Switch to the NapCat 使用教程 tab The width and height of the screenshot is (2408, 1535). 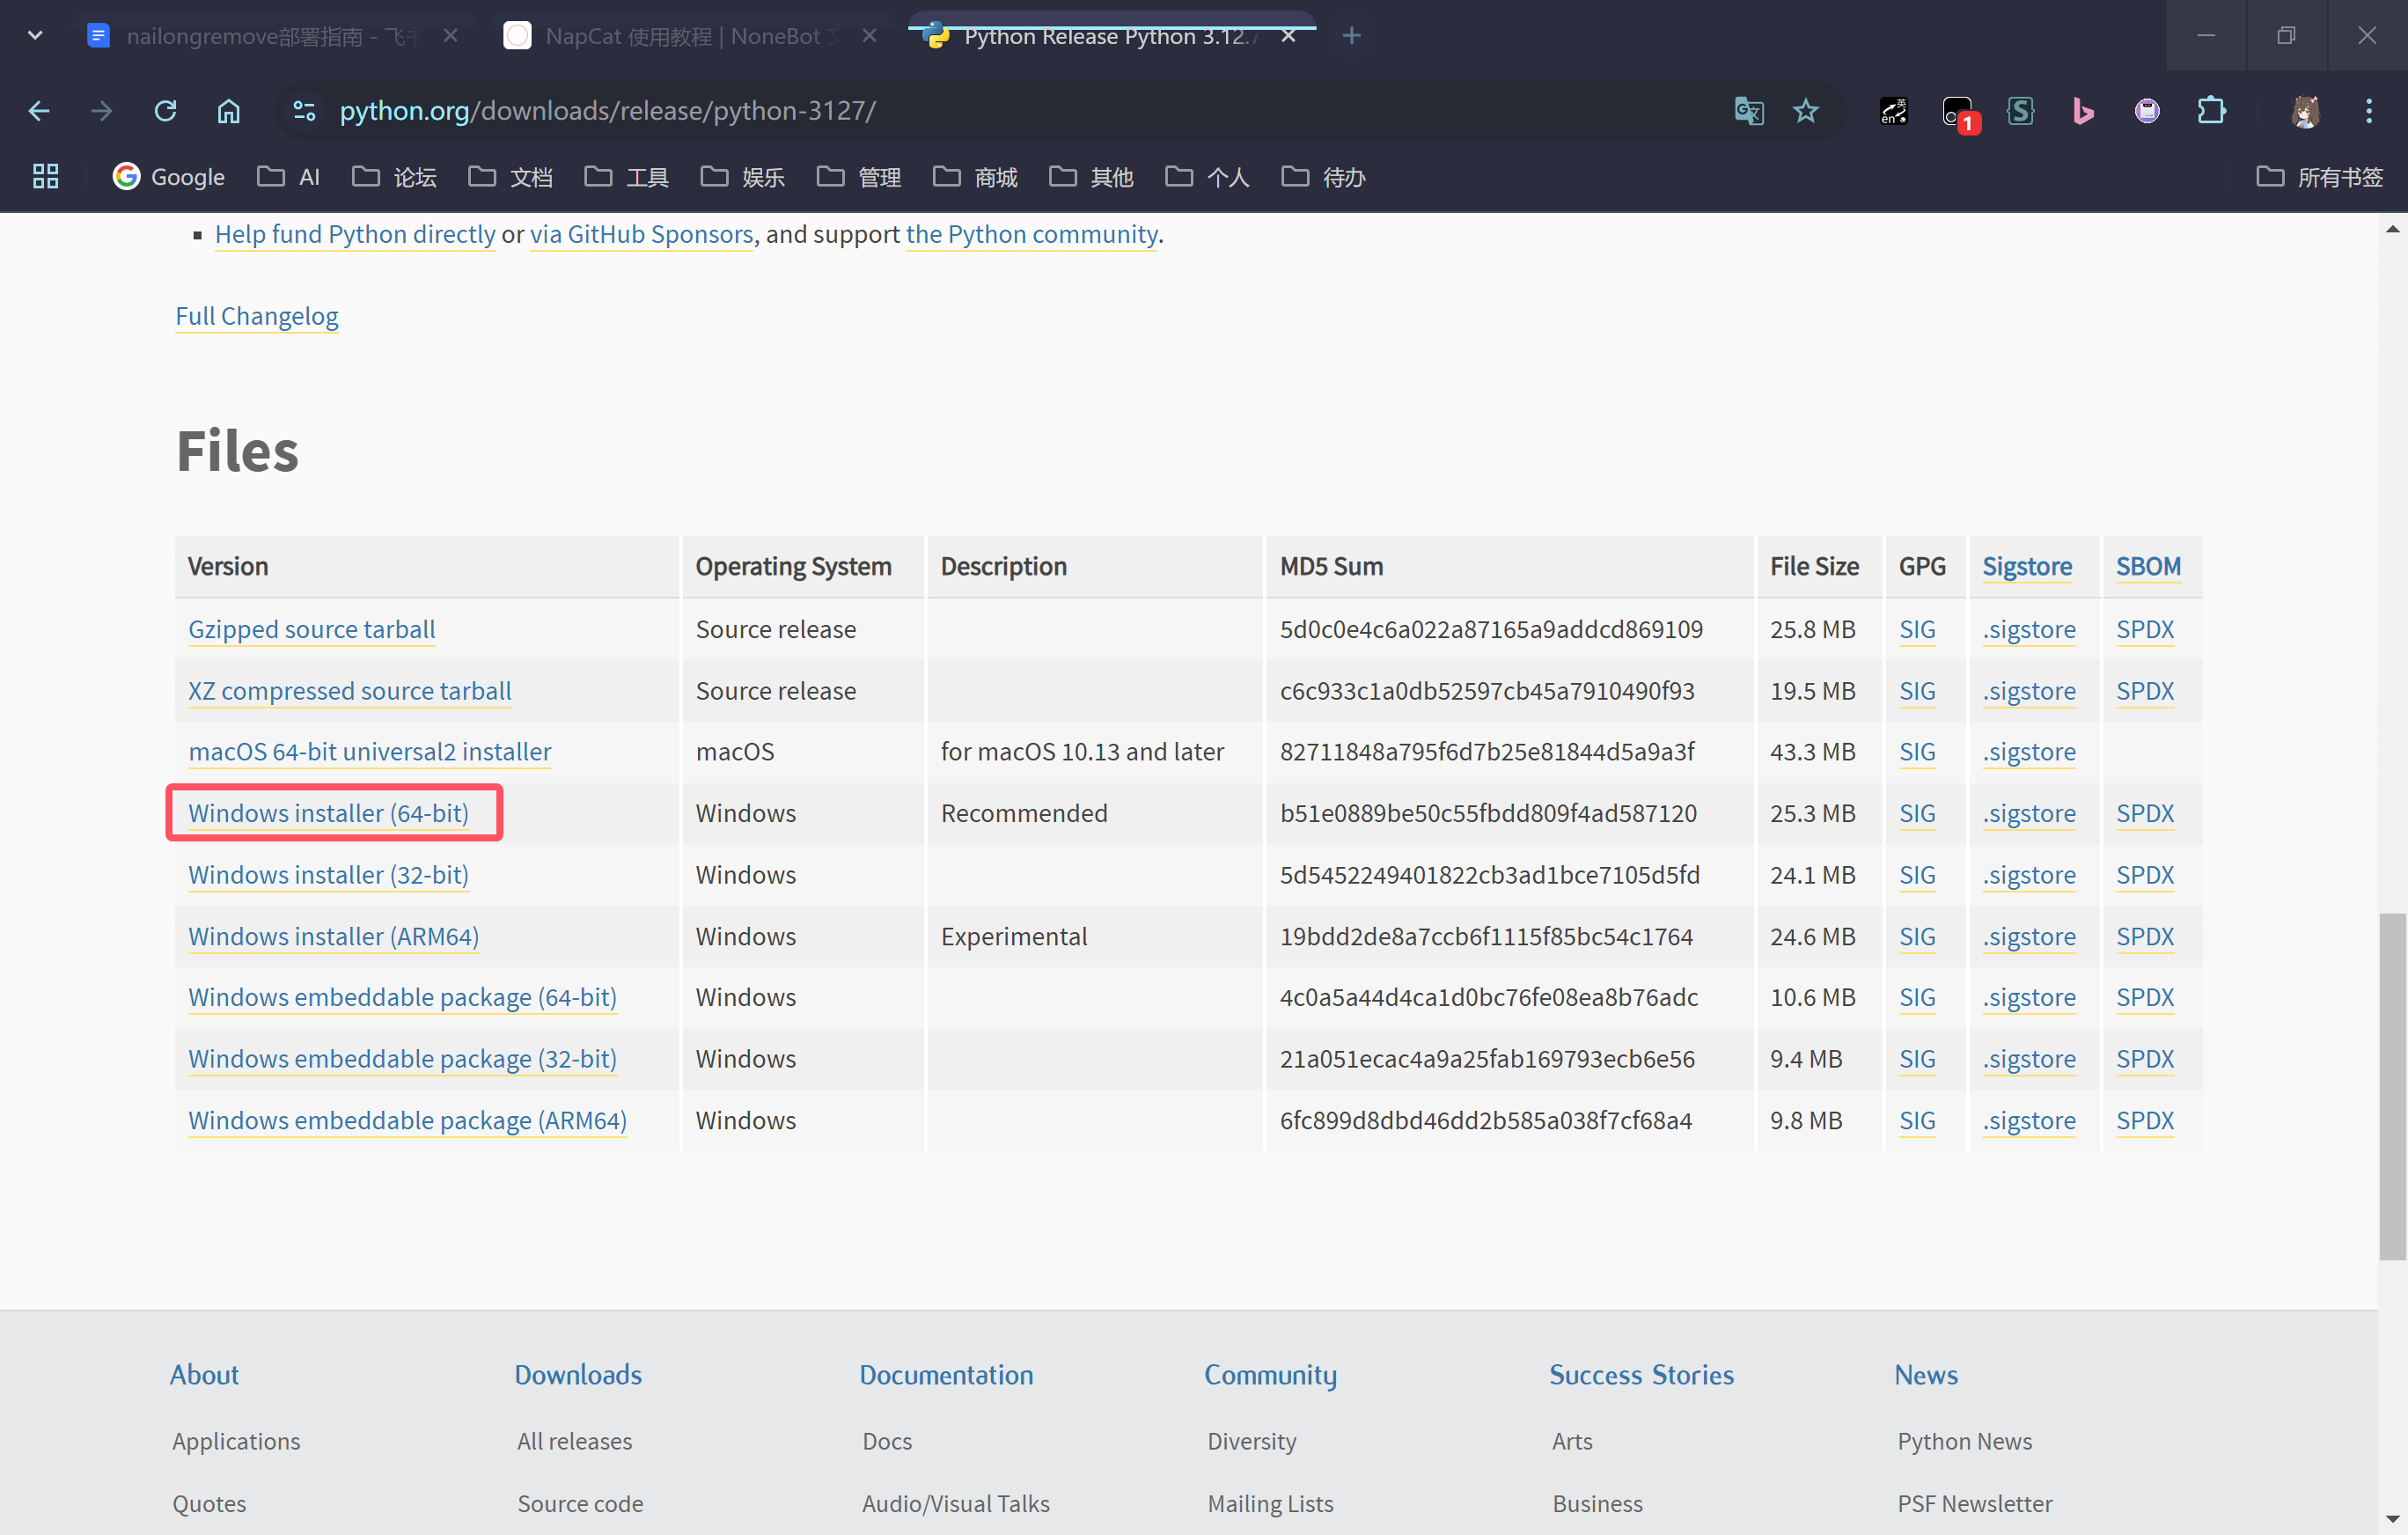(x=680, y=36)
